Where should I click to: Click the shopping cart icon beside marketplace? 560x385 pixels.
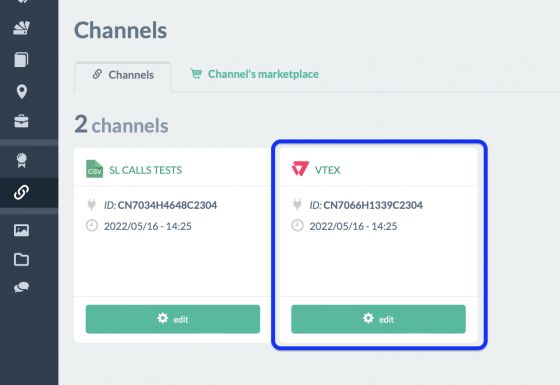tap(196, 73)
